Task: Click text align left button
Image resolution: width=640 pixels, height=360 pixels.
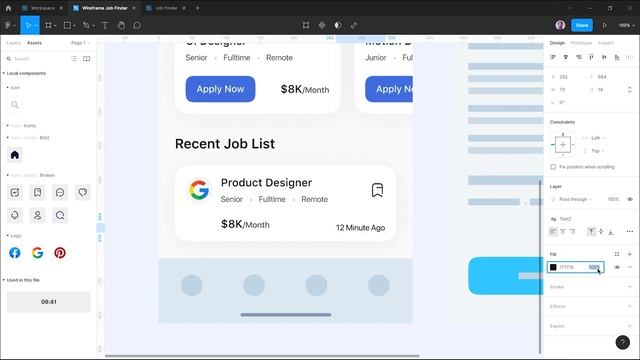Action: [x=553, y=231]
